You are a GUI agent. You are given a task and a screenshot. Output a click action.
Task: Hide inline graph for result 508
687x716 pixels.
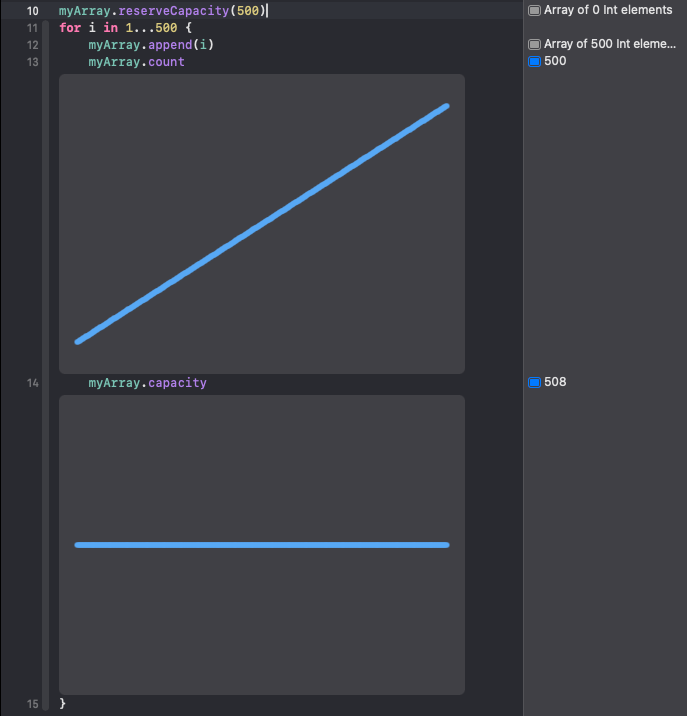pos(534,382)
